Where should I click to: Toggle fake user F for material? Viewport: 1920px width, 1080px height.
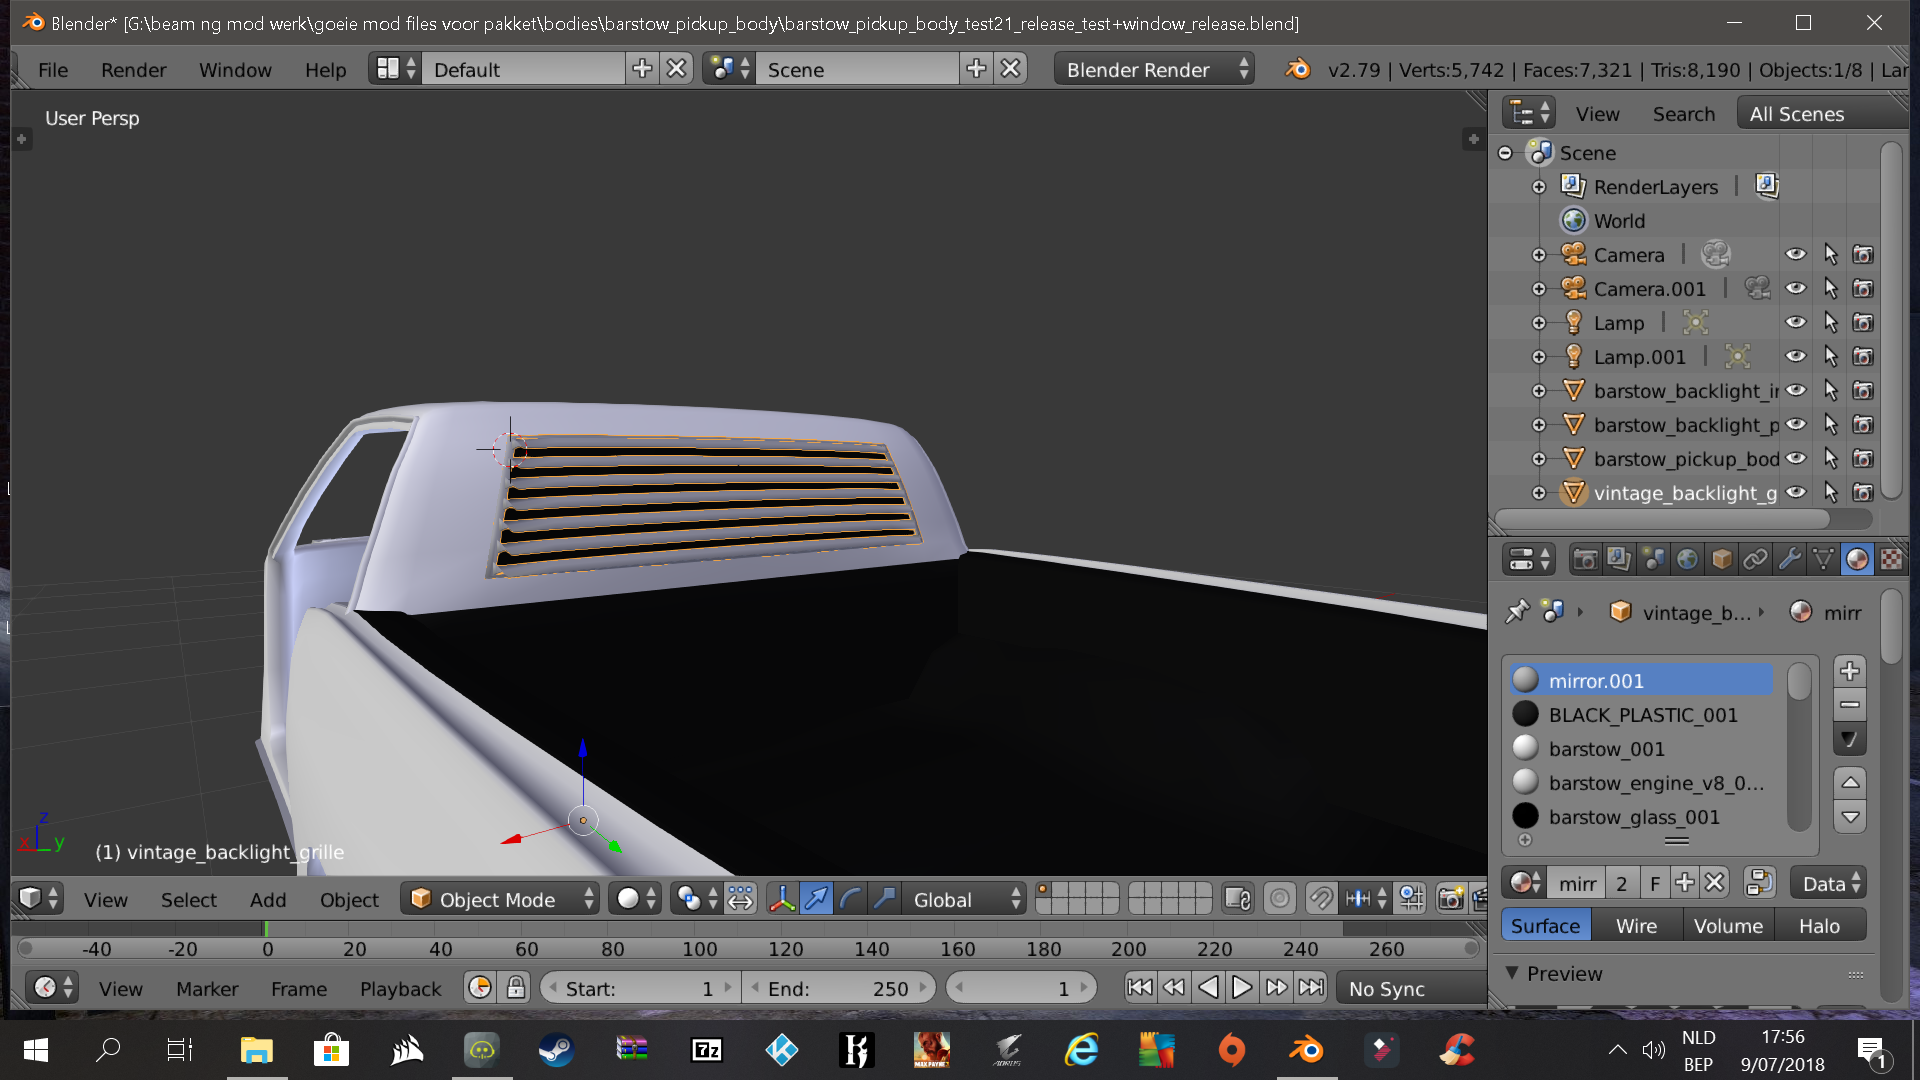pos(1655,883)
